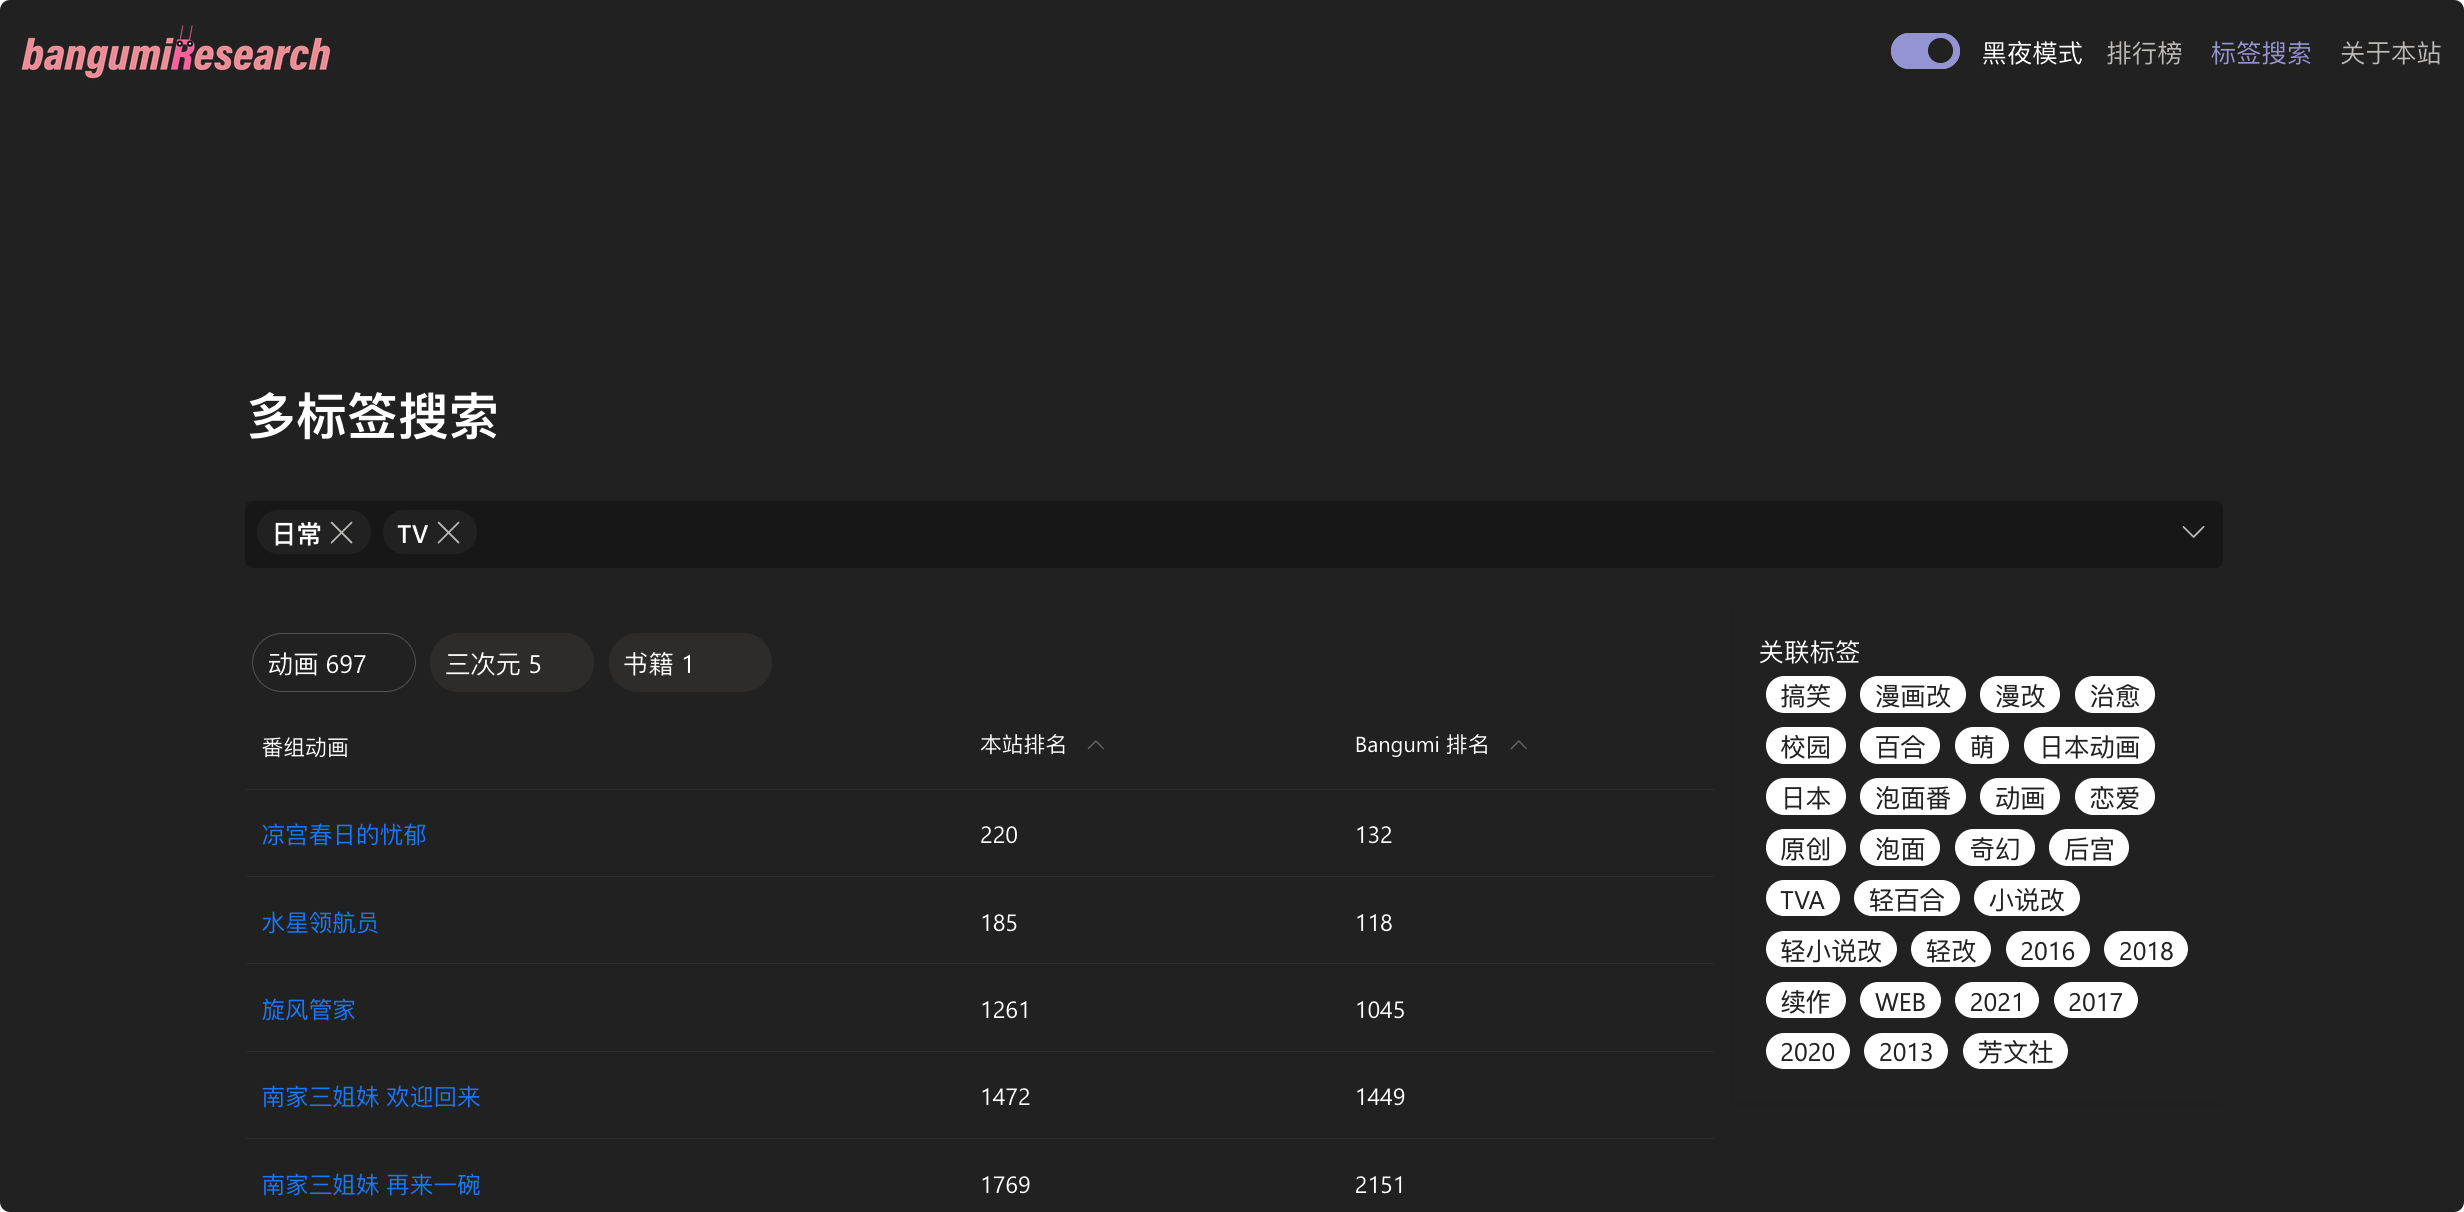The image size is (2464, 1212).
Task: Remove the TV tag with its X
Action: click(449, 533)
